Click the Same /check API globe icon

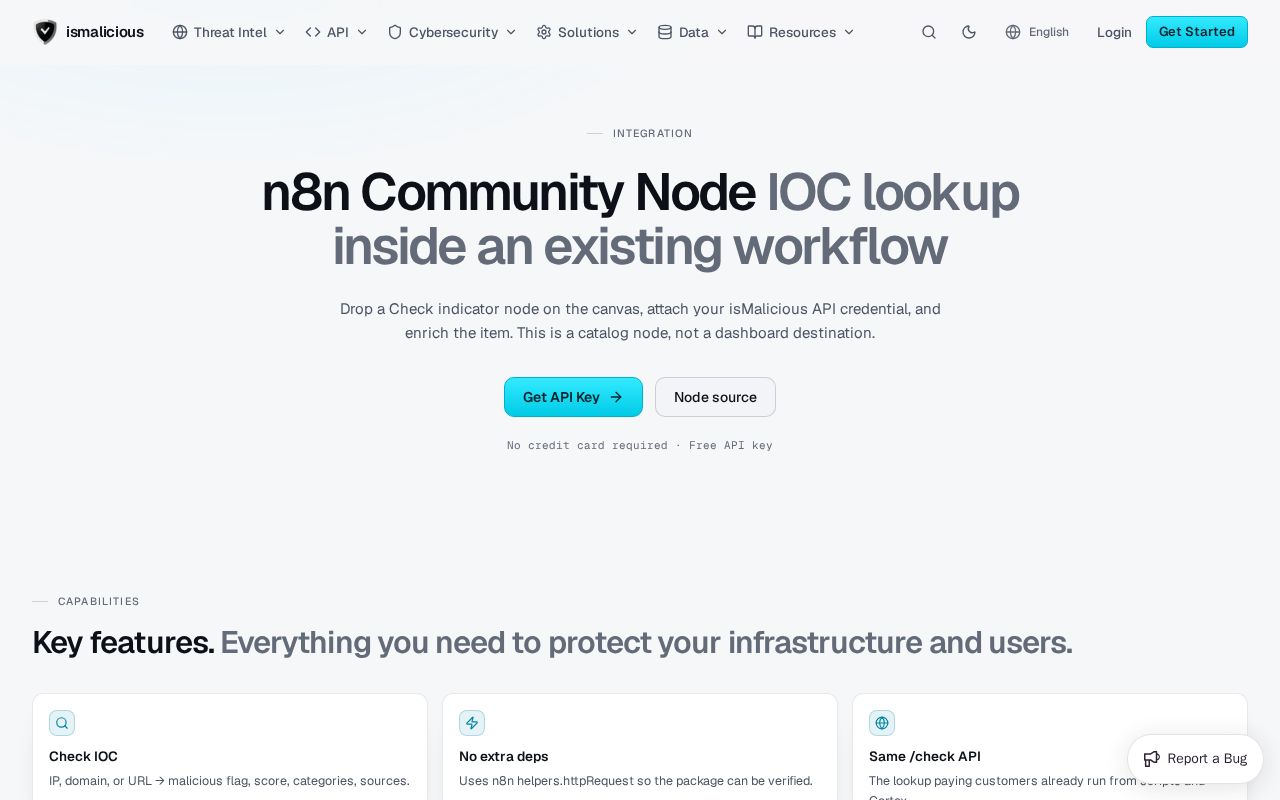882,723
